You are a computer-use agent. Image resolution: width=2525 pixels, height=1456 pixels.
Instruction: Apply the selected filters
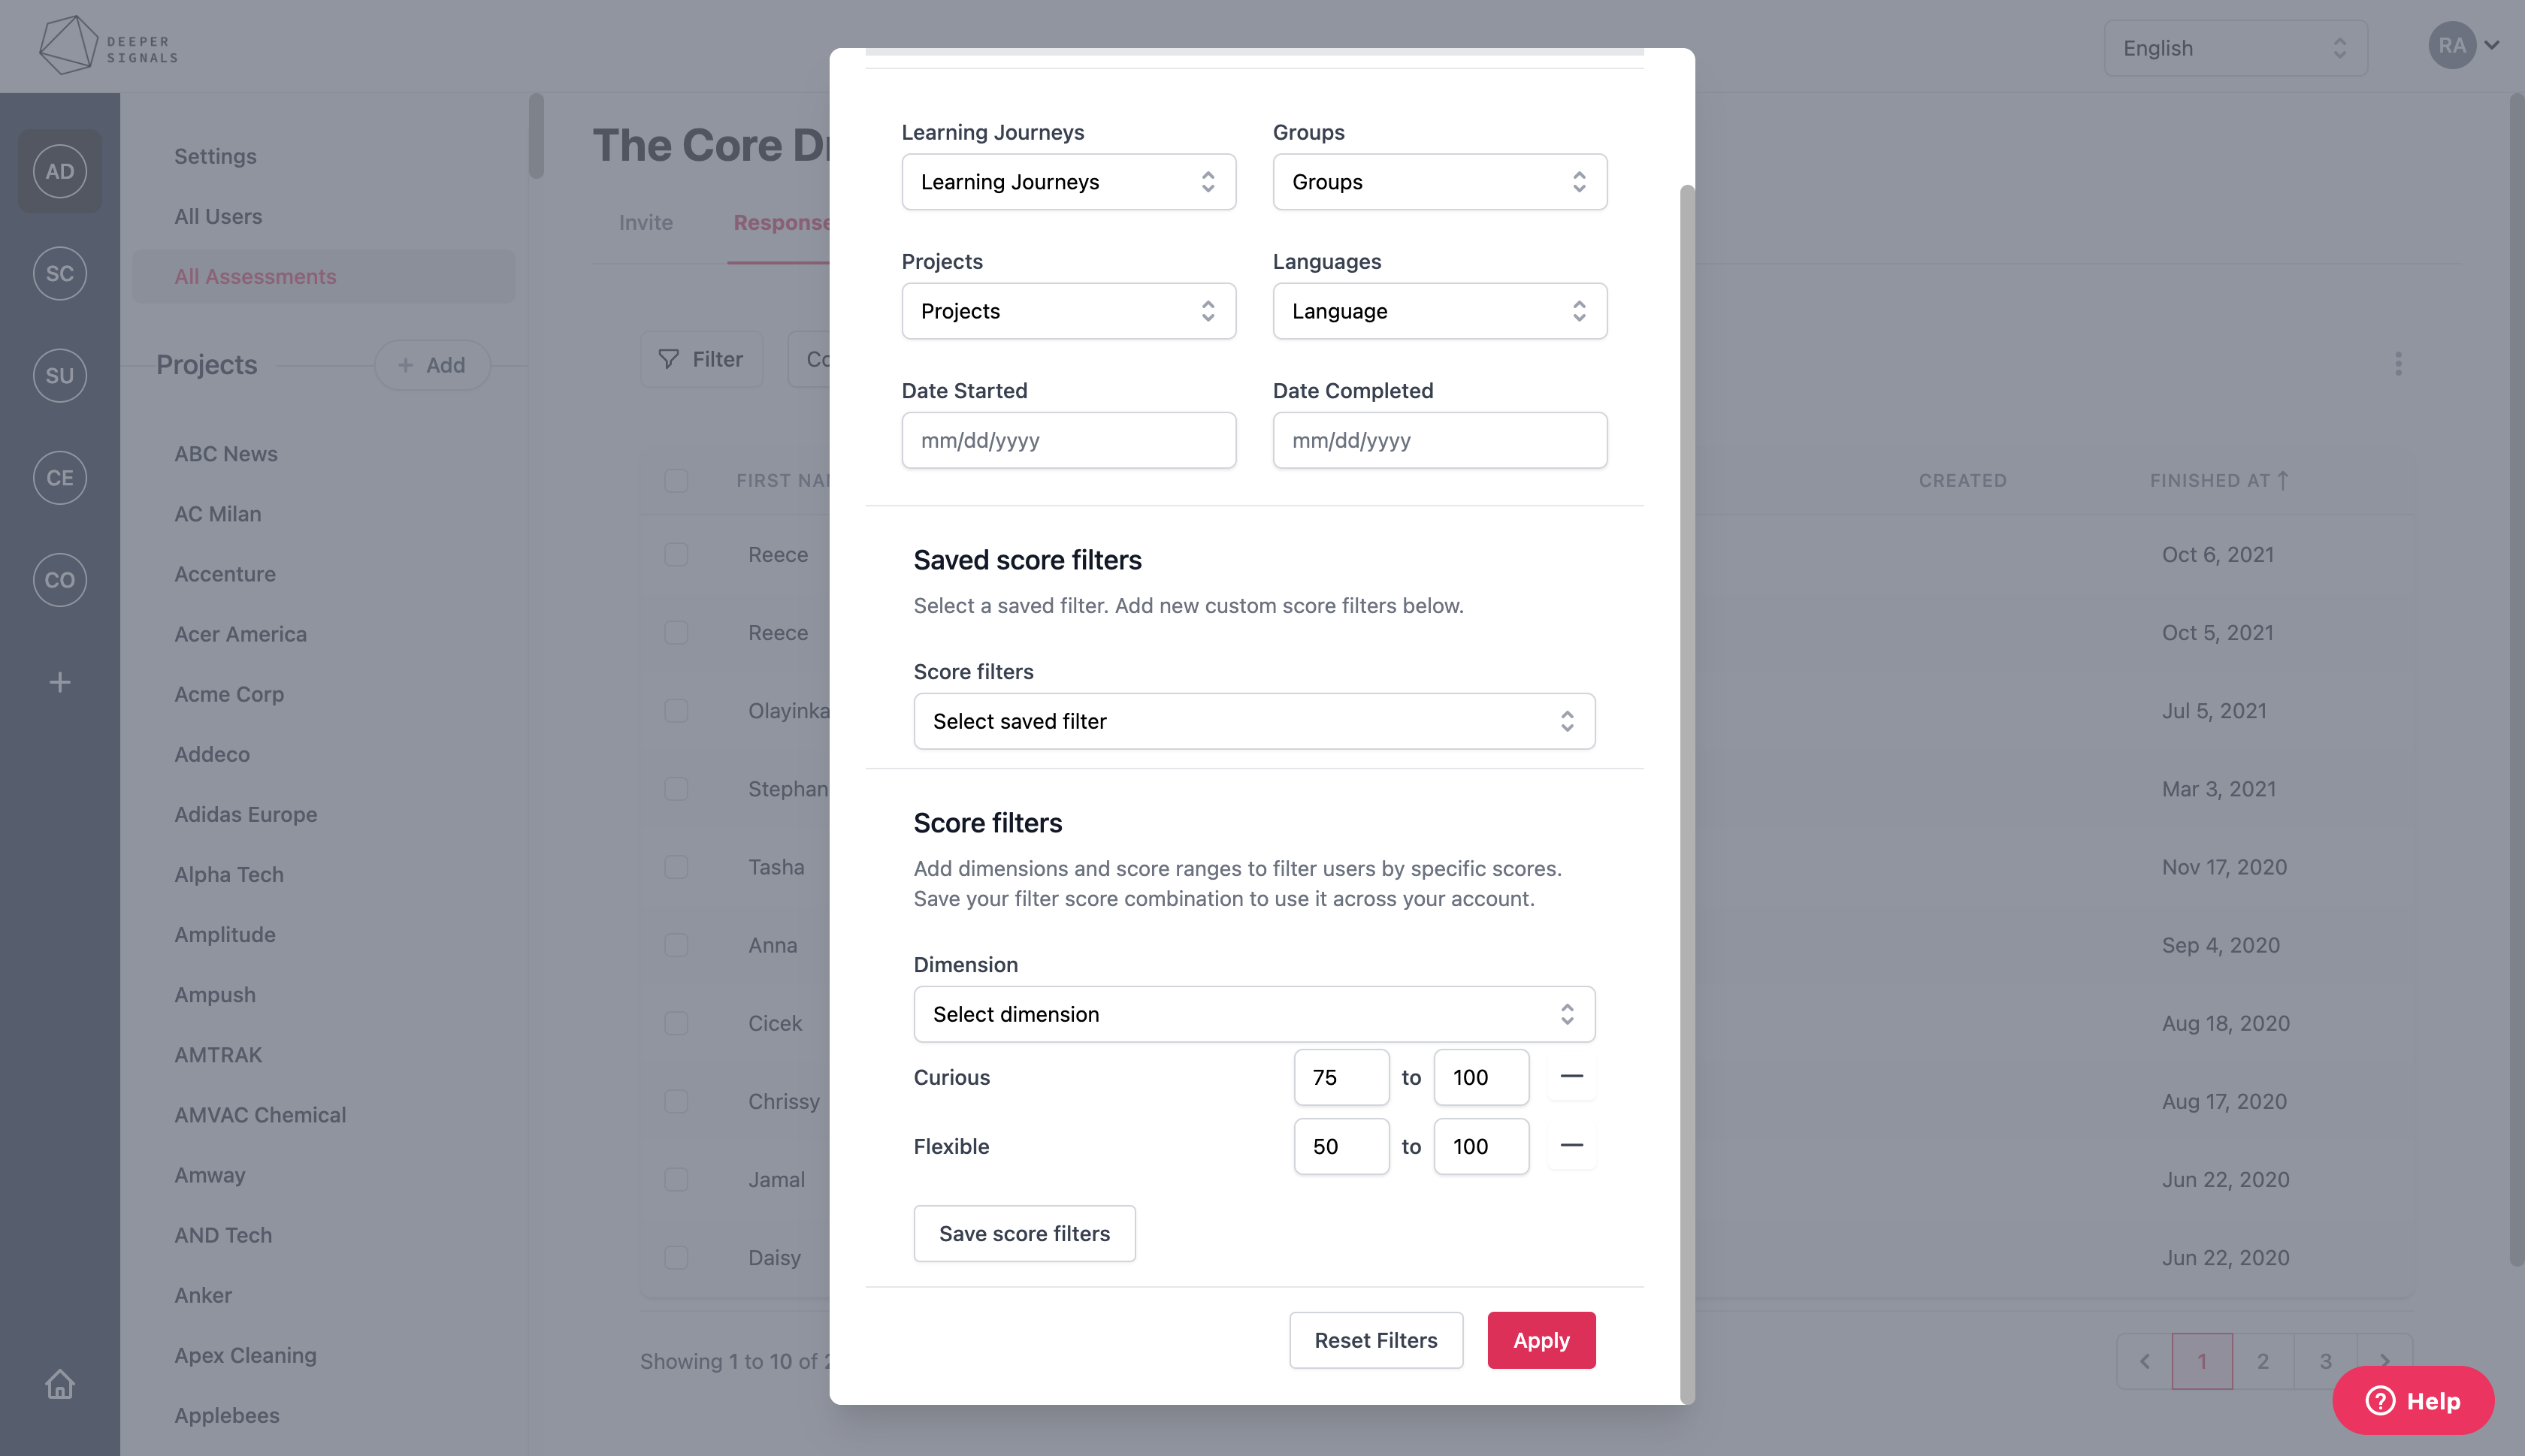[x=1541, y=1340]
